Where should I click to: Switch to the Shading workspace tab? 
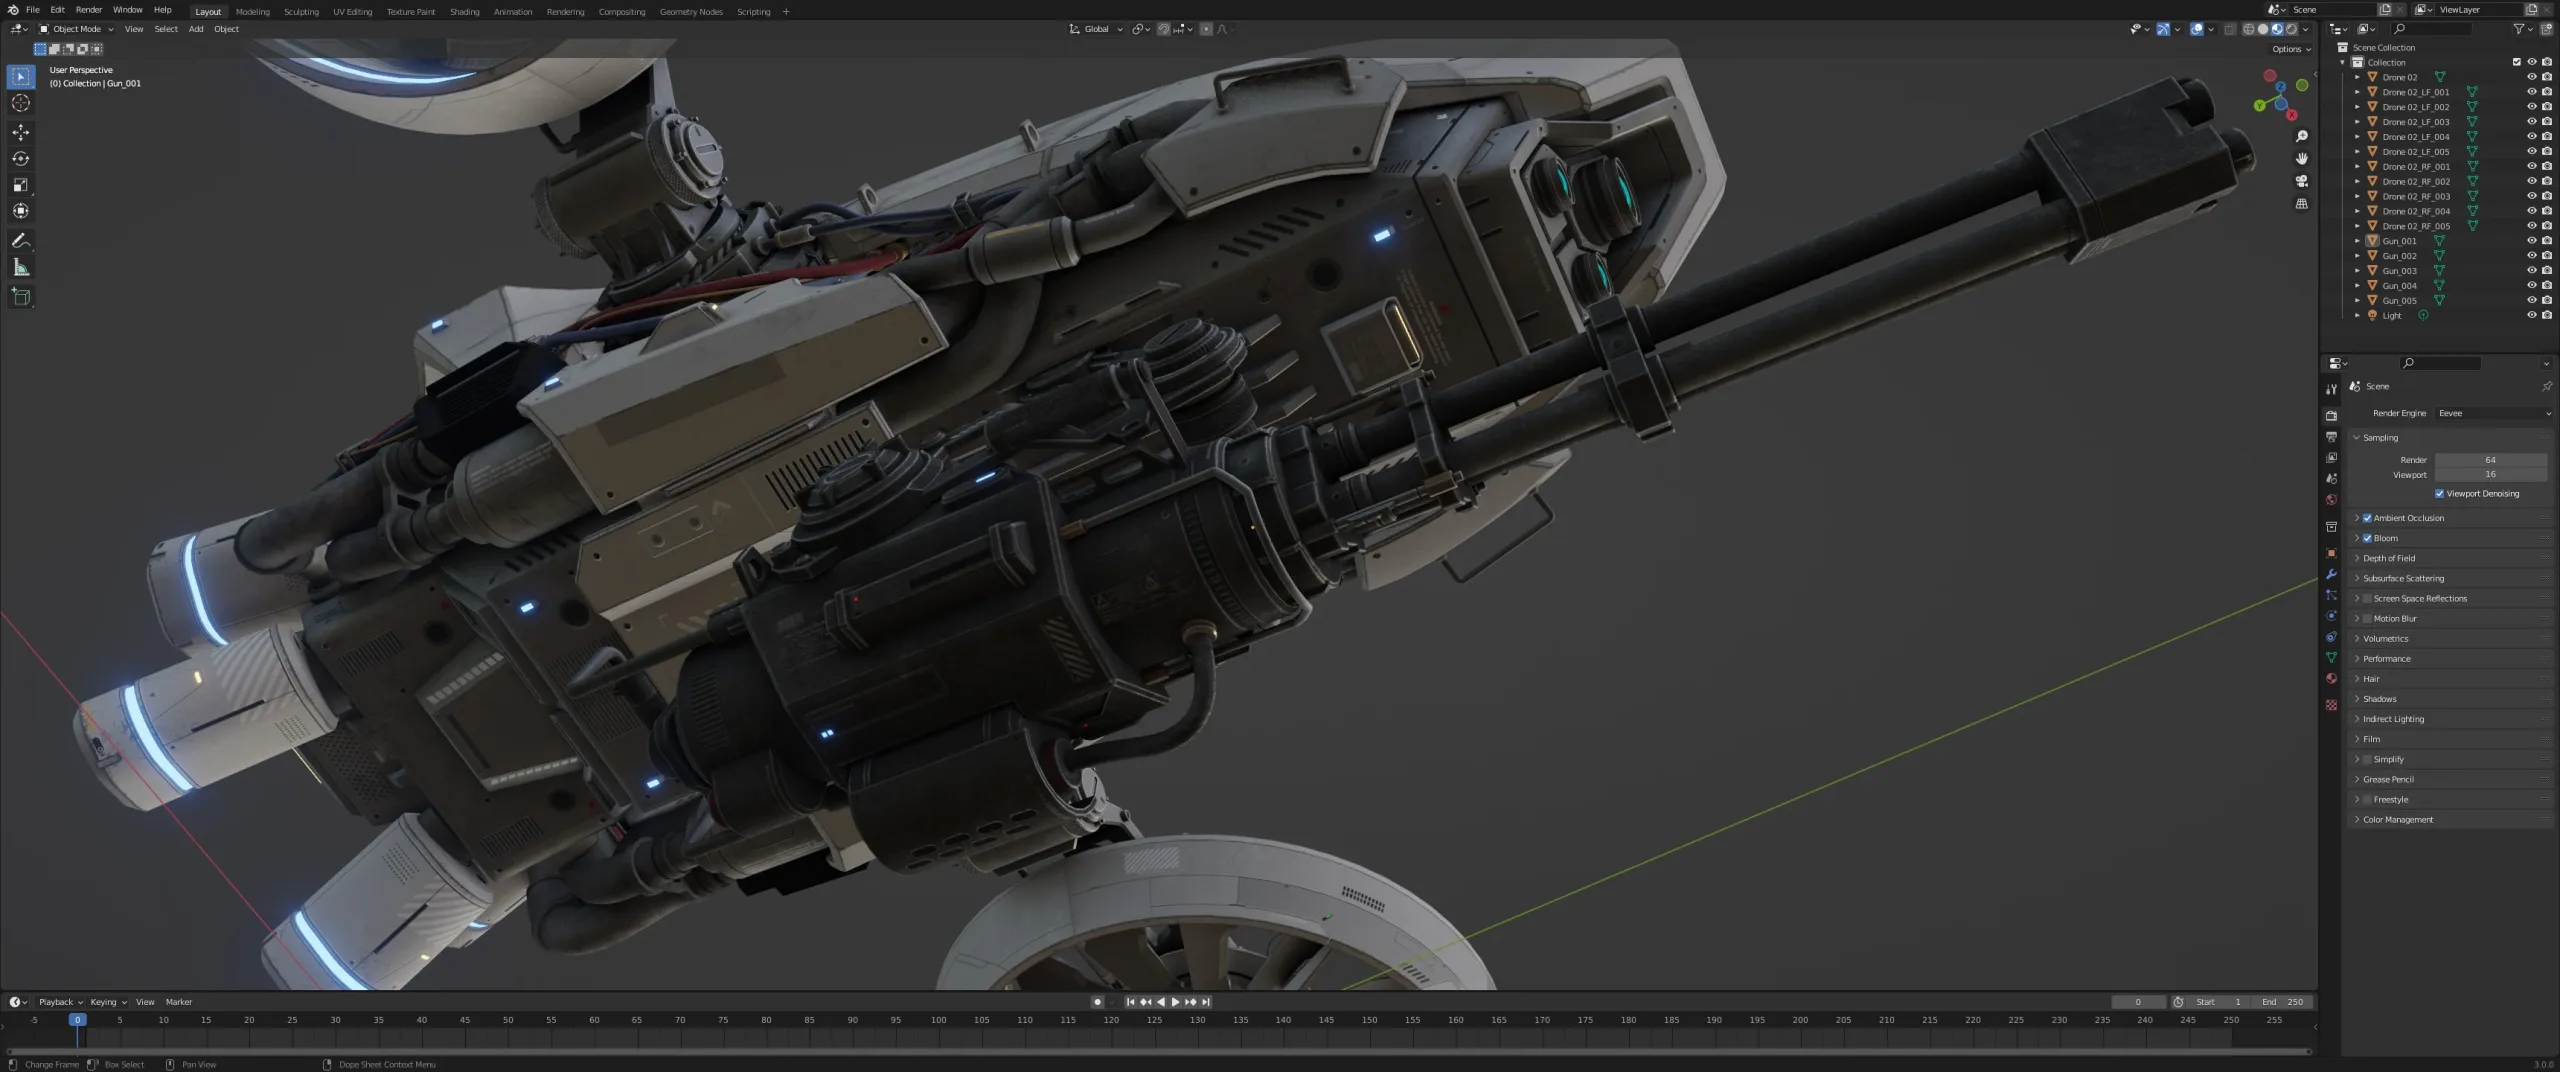point(464,11)
